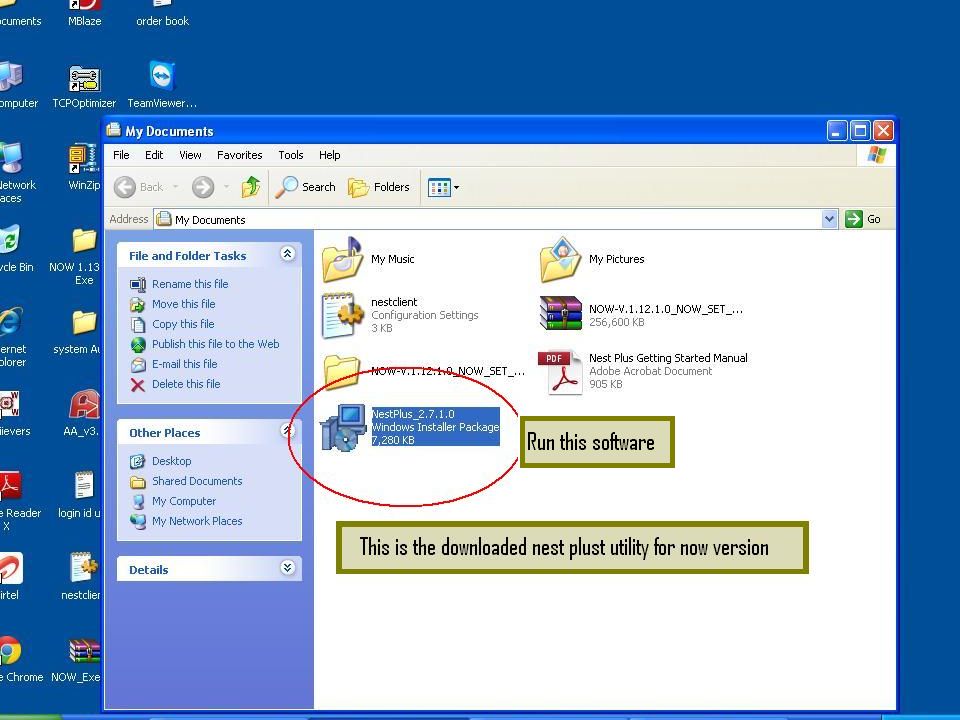Close the My Documents window
This screenshot has height=720, width=960.
pos(883,130)
